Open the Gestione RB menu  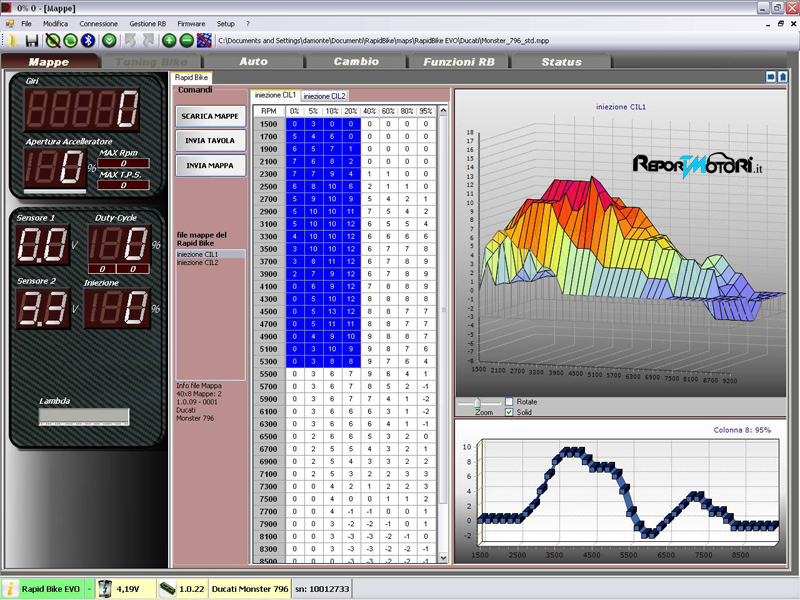pyautogui.click(x=148, y=23)
